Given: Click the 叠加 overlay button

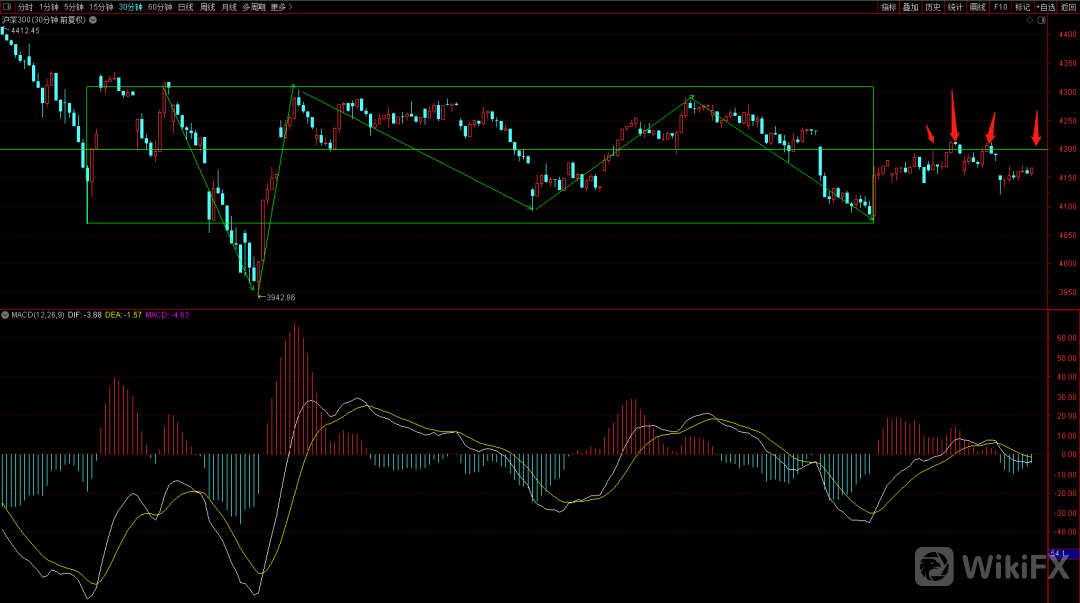Looking at the screenshot, I should pos(910,7).
